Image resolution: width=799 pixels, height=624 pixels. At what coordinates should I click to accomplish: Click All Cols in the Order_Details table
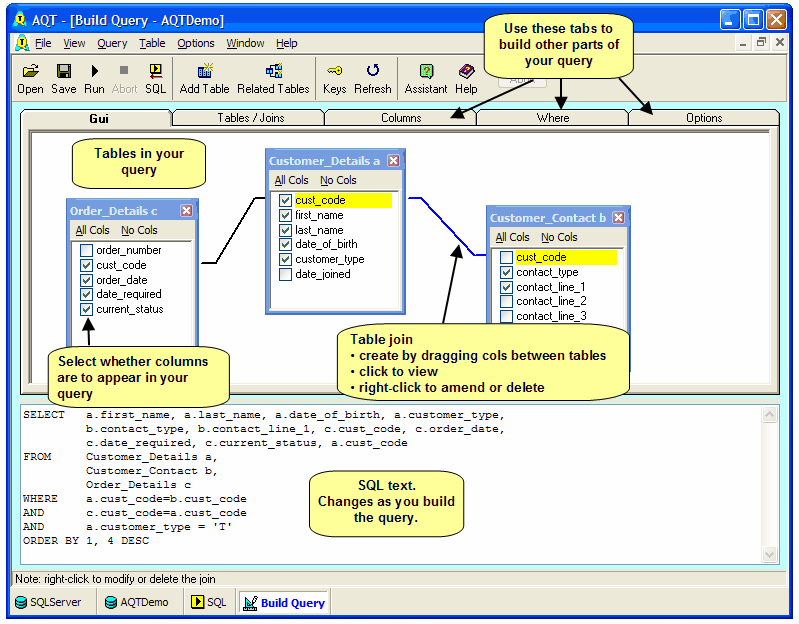92,230
